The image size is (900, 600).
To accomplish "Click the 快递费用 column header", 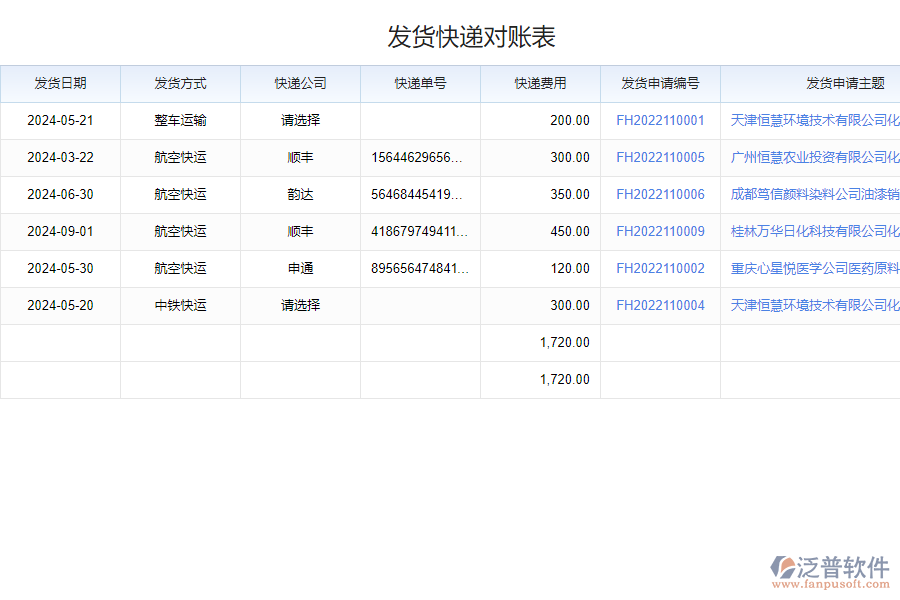I will point(540,84).
